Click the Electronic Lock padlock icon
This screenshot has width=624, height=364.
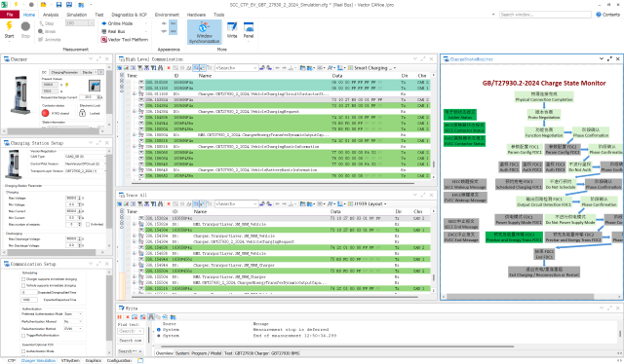click(82, 113)
